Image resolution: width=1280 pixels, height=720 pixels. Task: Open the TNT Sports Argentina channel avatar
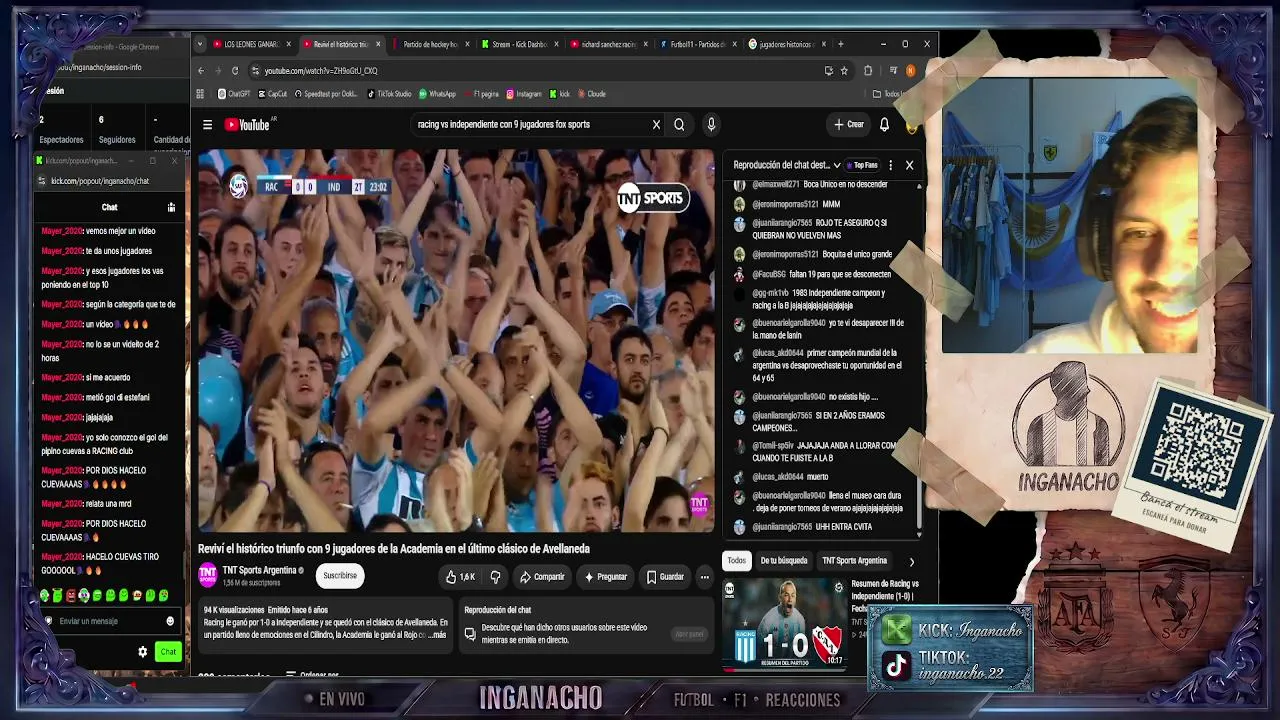point(207,575)
